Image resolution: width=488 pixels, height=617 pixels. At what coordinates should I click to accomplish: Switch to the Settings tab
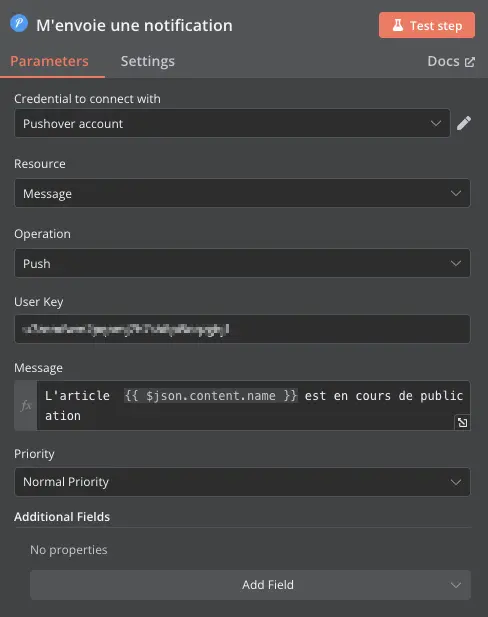tap(148, 61)
